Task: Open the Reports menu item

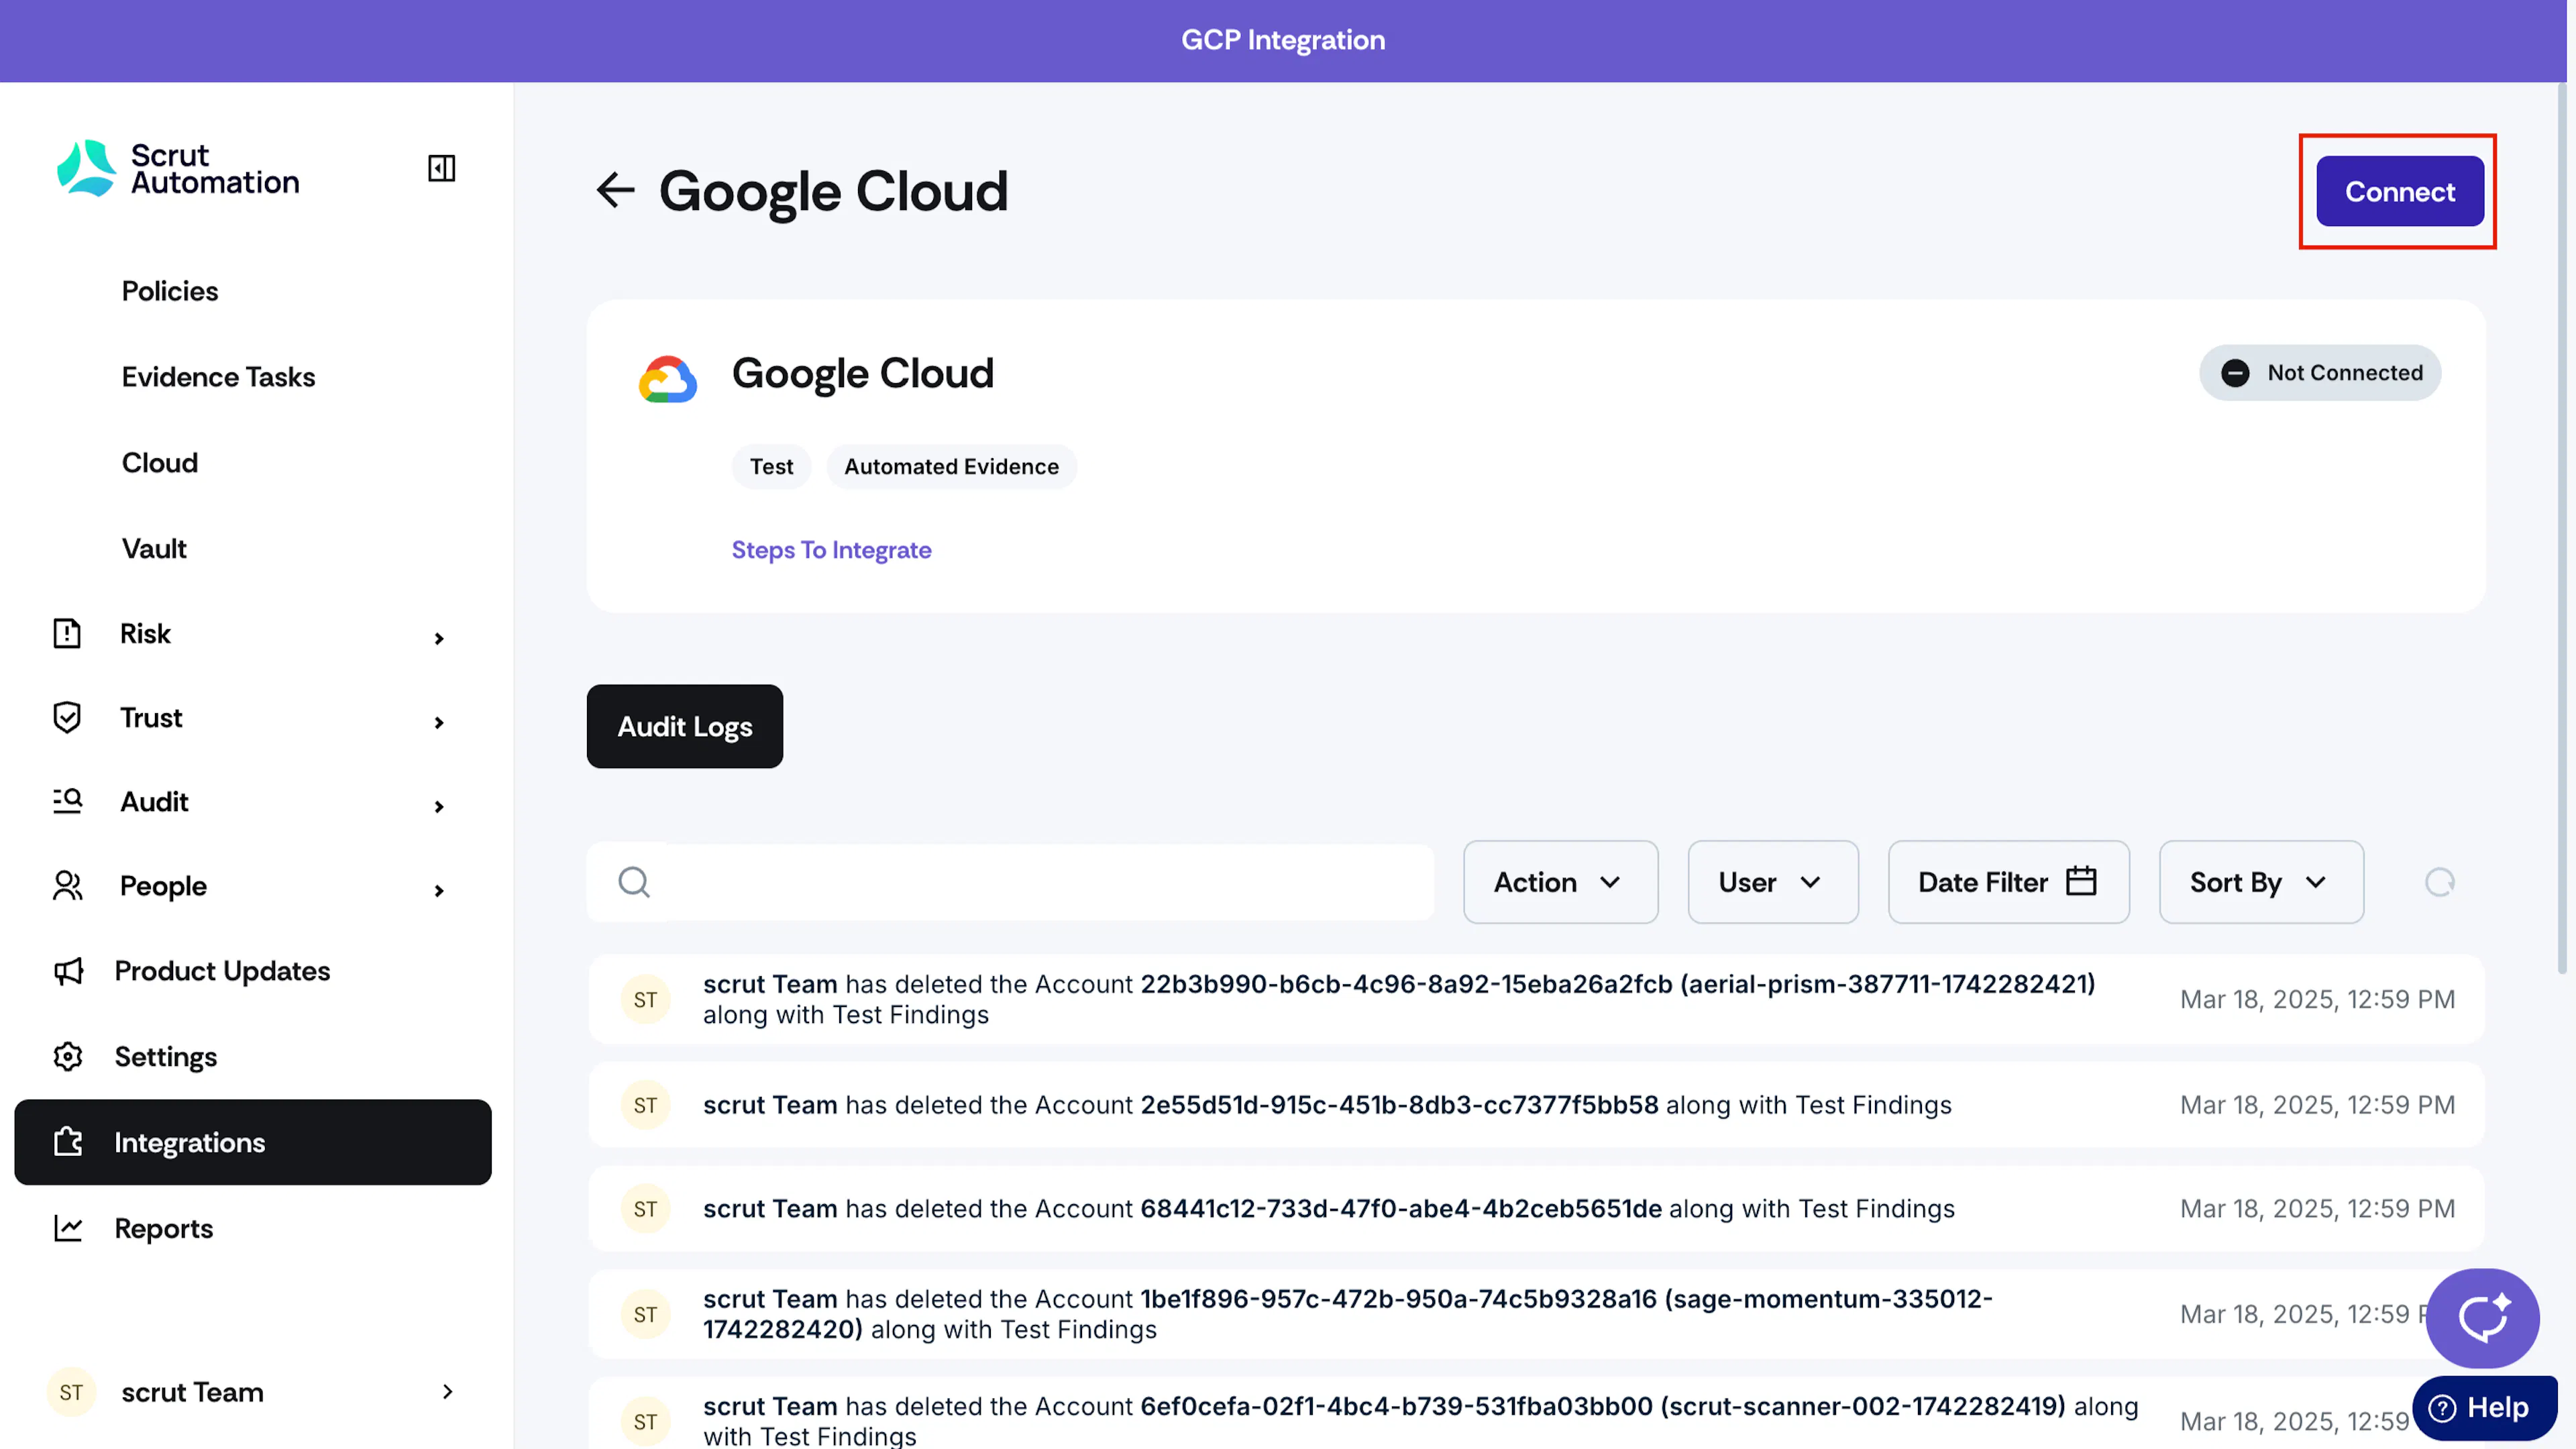Action: [164, 1228]
